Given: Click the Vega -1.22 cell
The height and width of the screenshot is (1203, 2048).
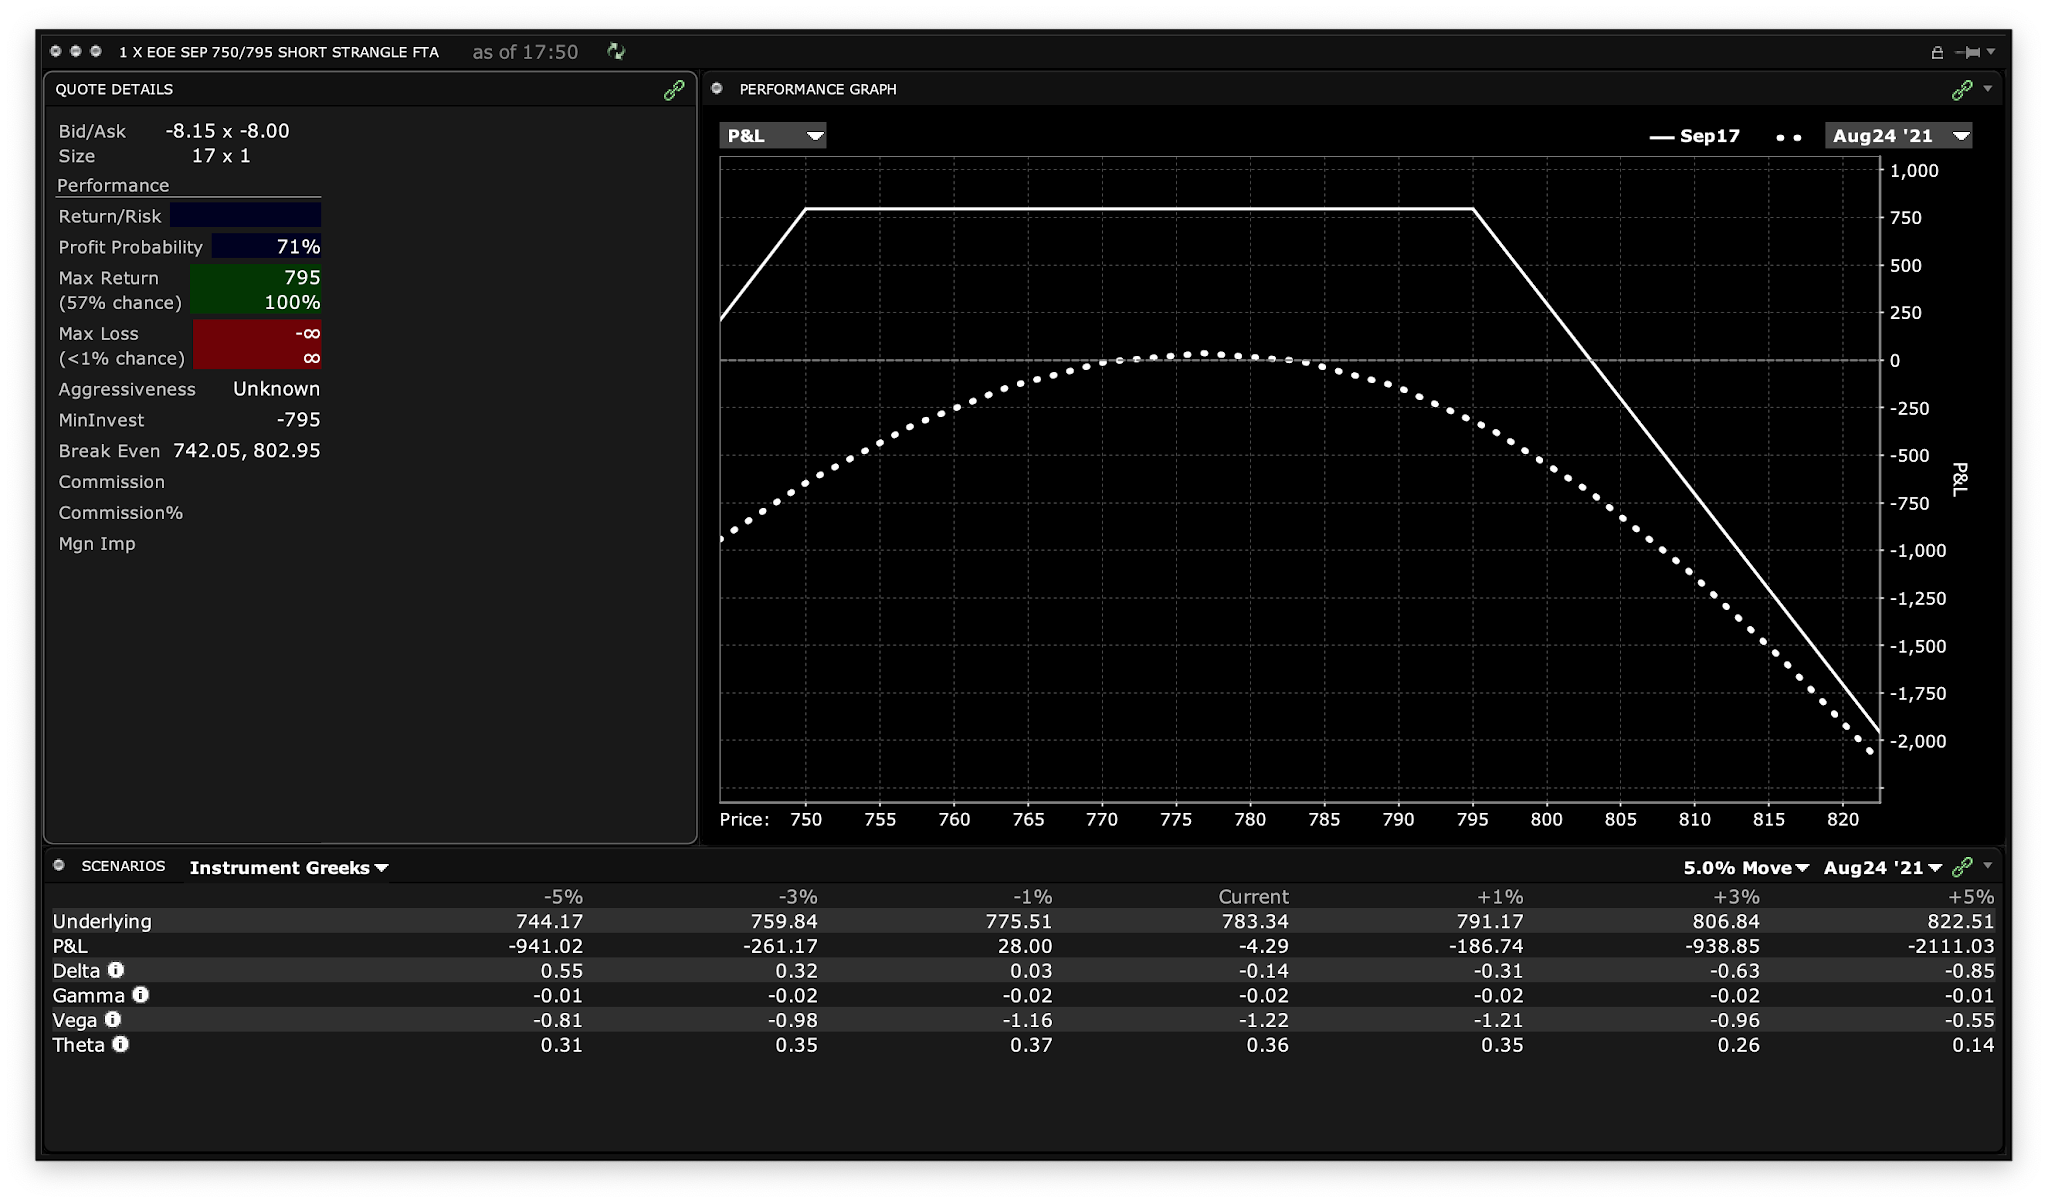Looking at the screenshot, I should [1264, 1020].
